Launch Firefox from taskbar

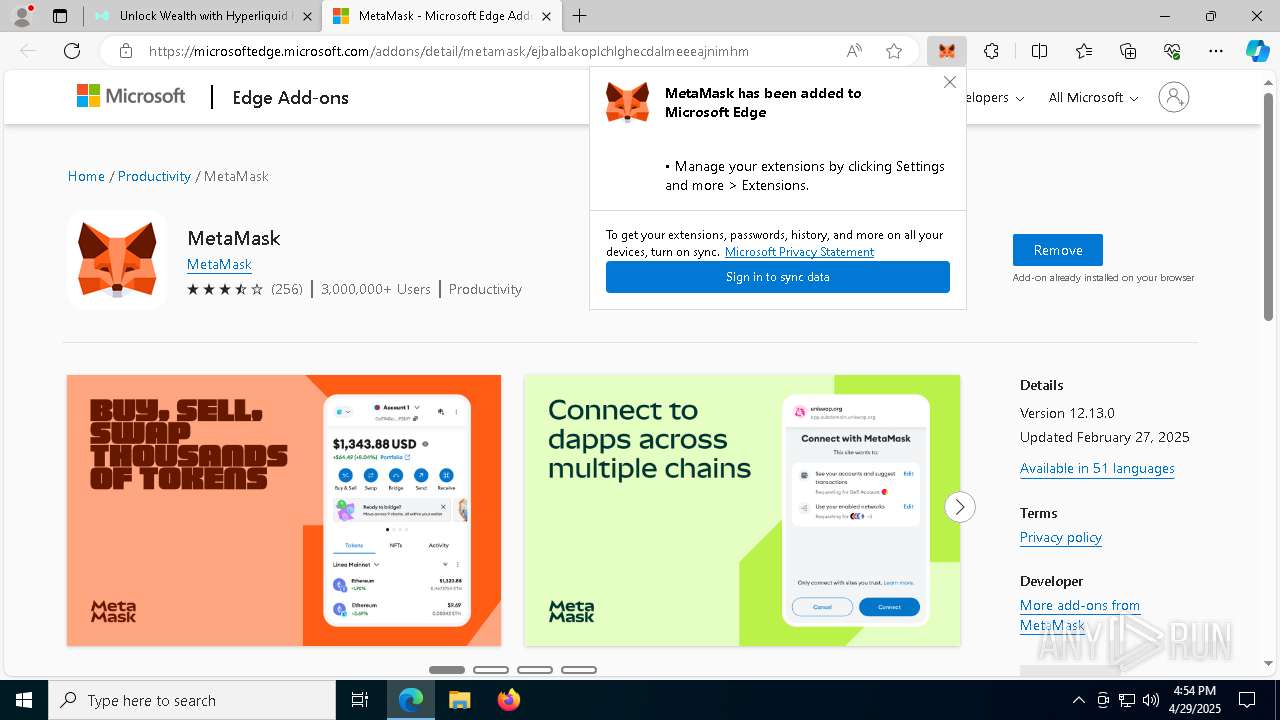[508, 700]
